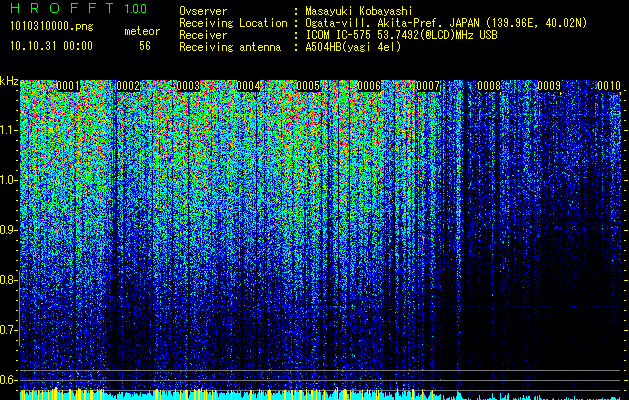629x400 pixels.
Task: Click the 0001 minute marker
Action: (68, 86)
